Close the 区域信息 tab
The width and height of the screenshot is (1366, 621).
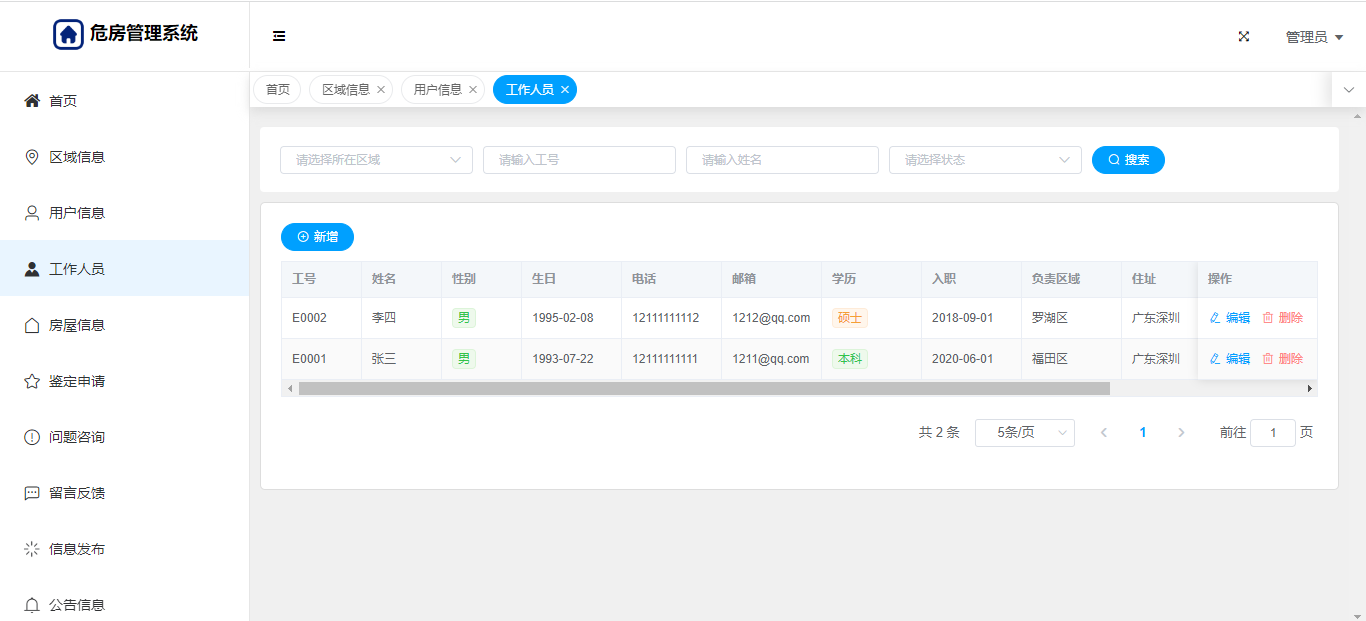pyautogui.click(x=381, y=90)
